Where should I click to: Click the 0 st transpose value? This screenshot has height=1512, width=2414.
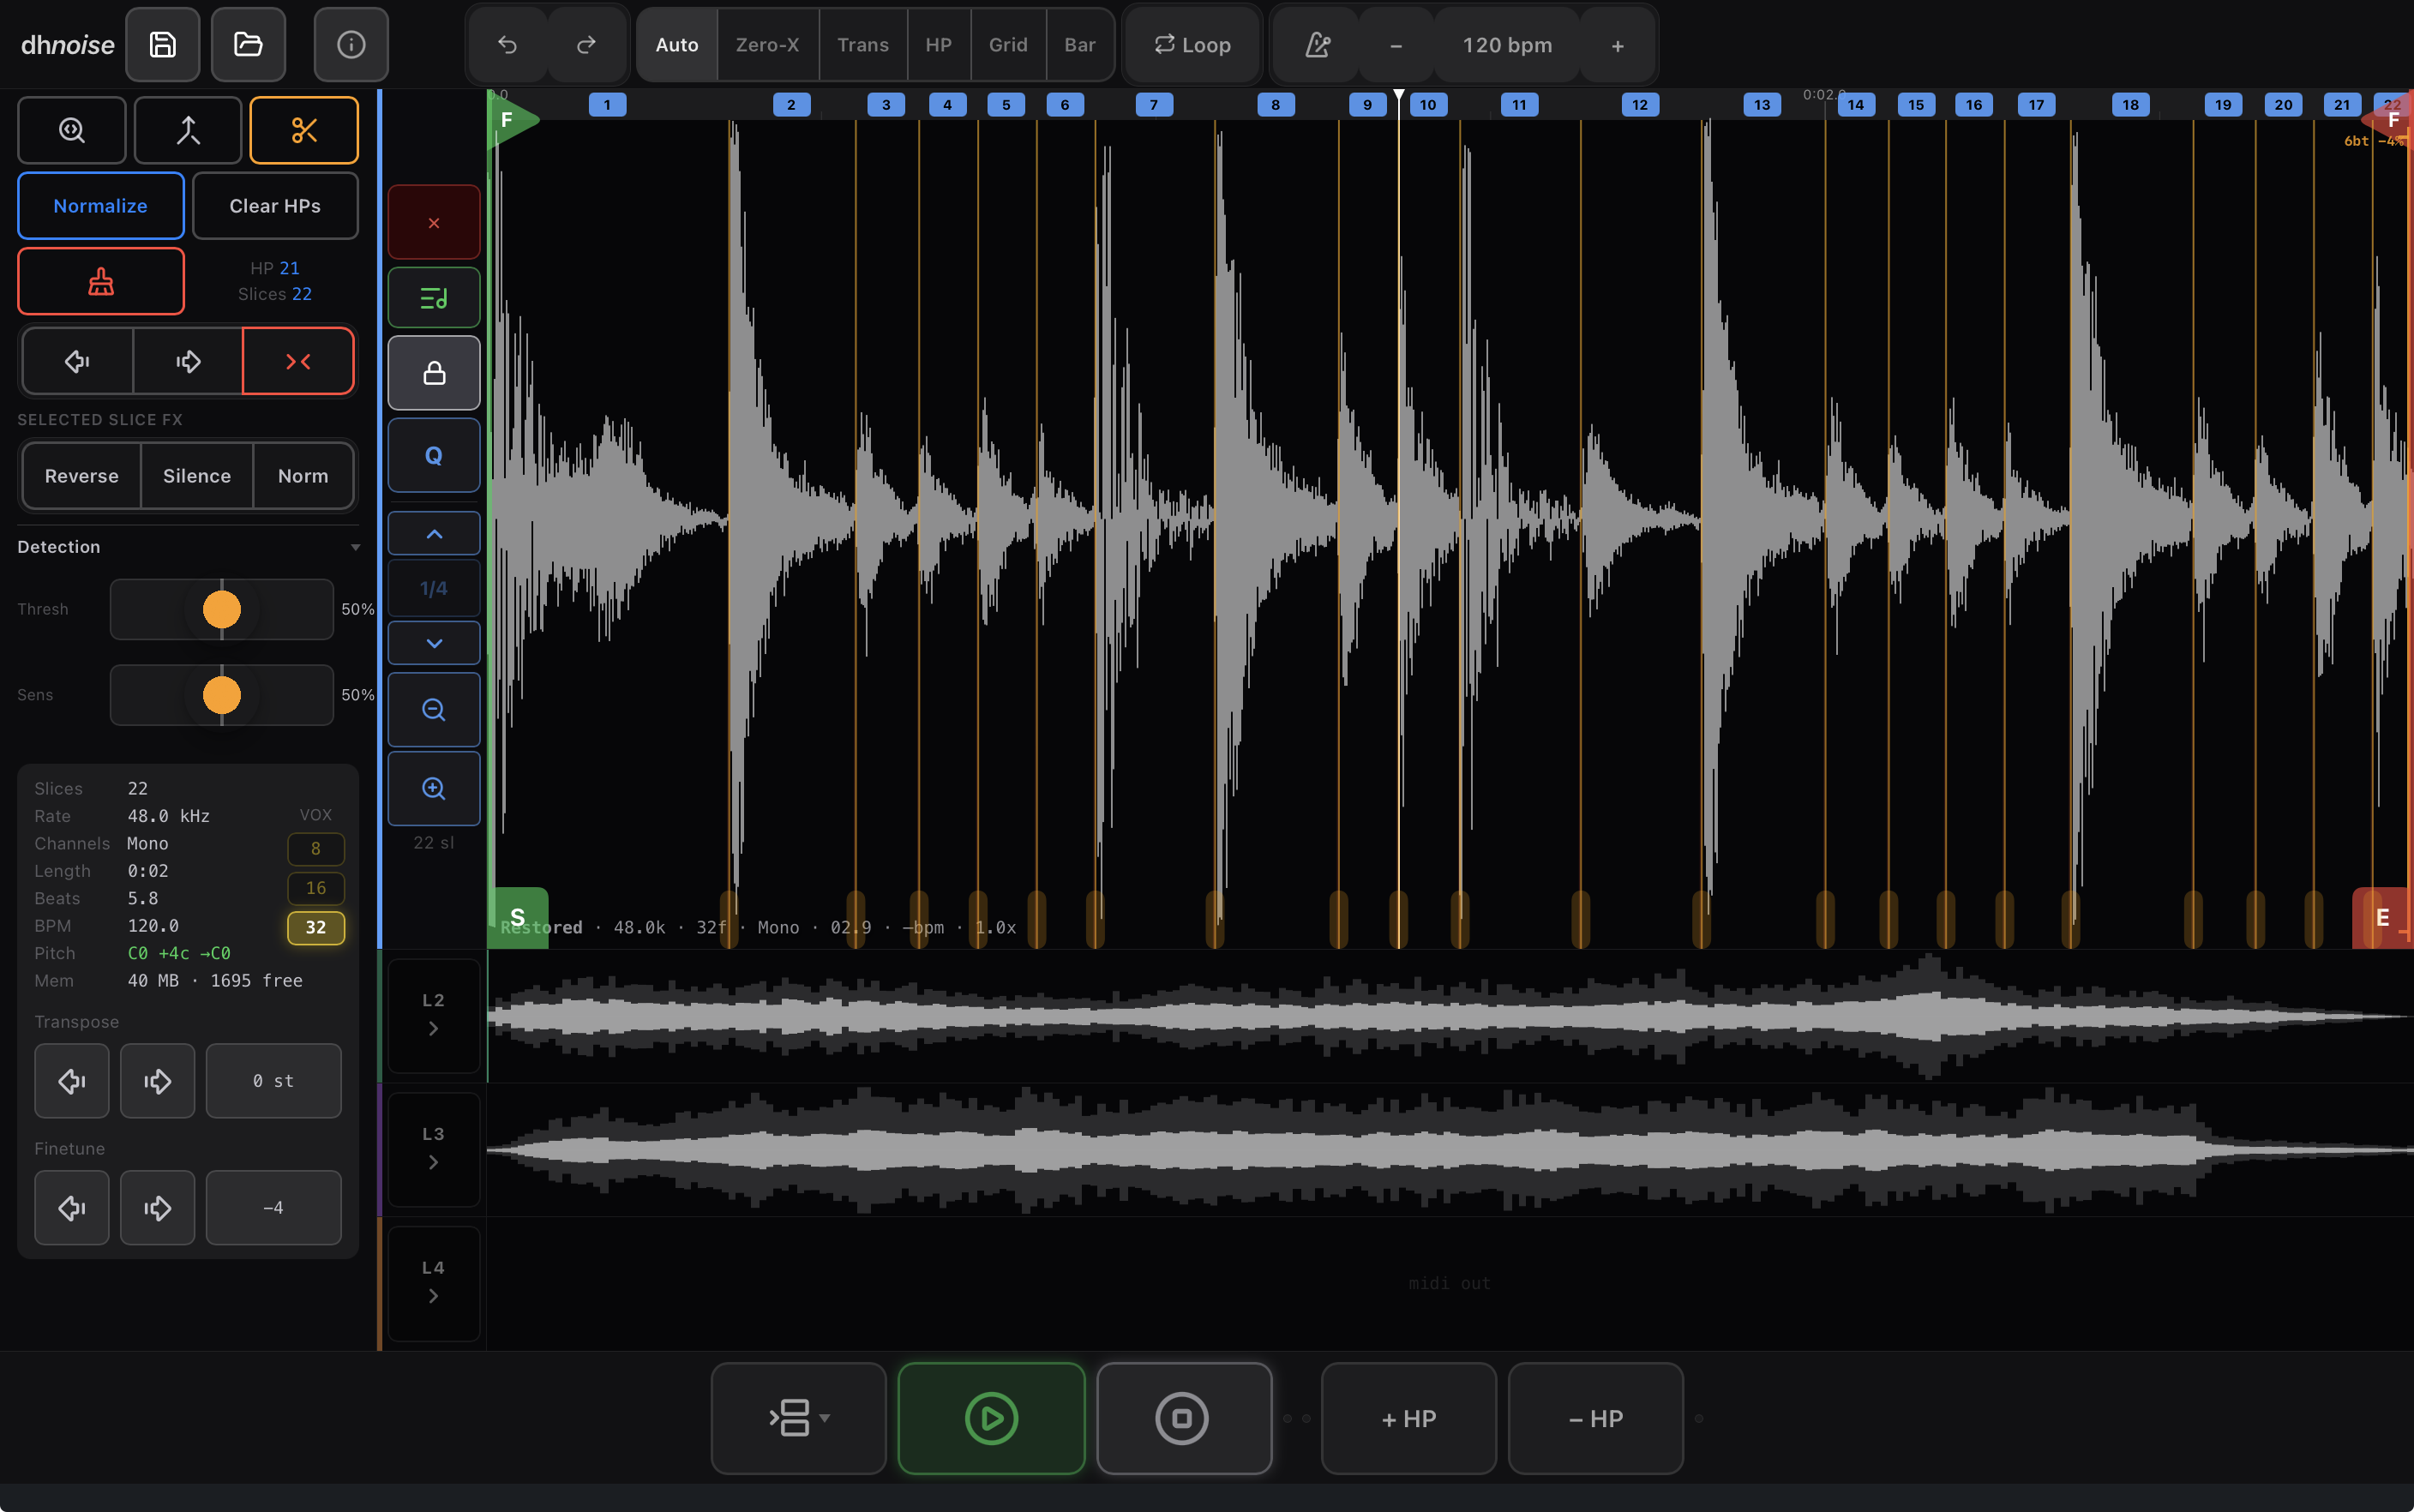(273, 1081)
